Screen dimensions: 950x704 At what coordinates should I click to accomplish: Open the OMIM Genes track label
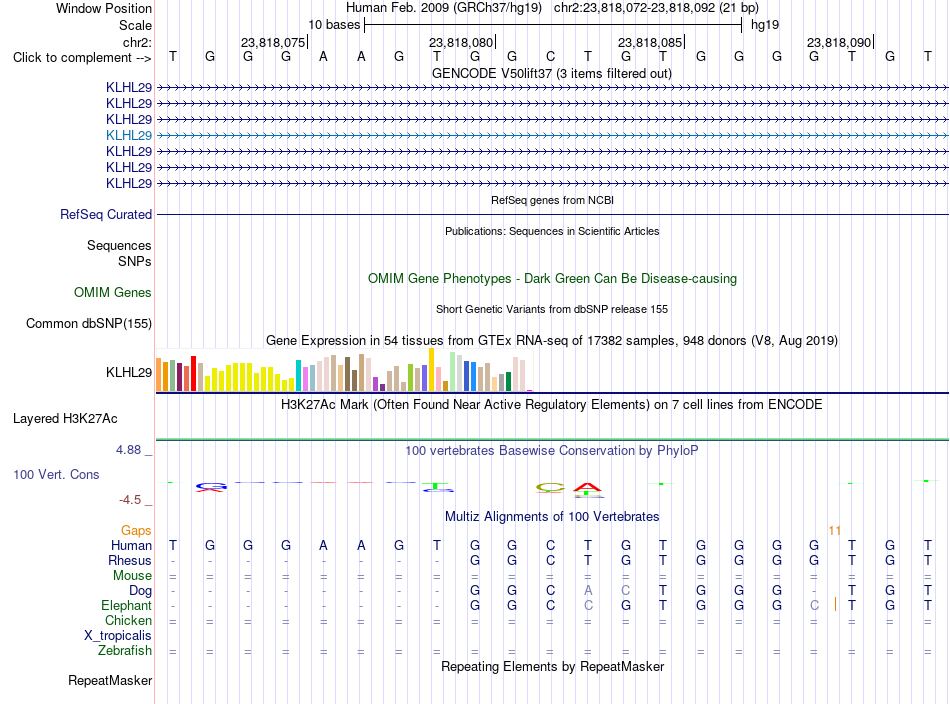(113, 293)
